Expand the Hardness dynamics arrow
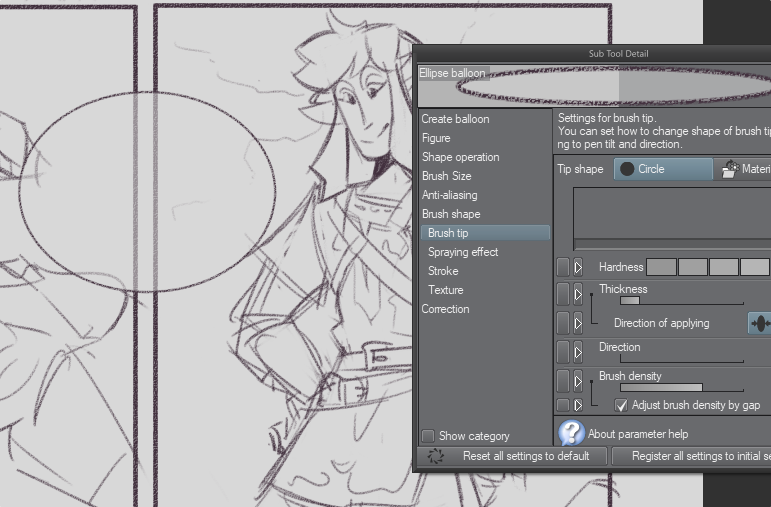Image resolution: width=771 pixels, height=507 pixels. click(x=578, y=267)
